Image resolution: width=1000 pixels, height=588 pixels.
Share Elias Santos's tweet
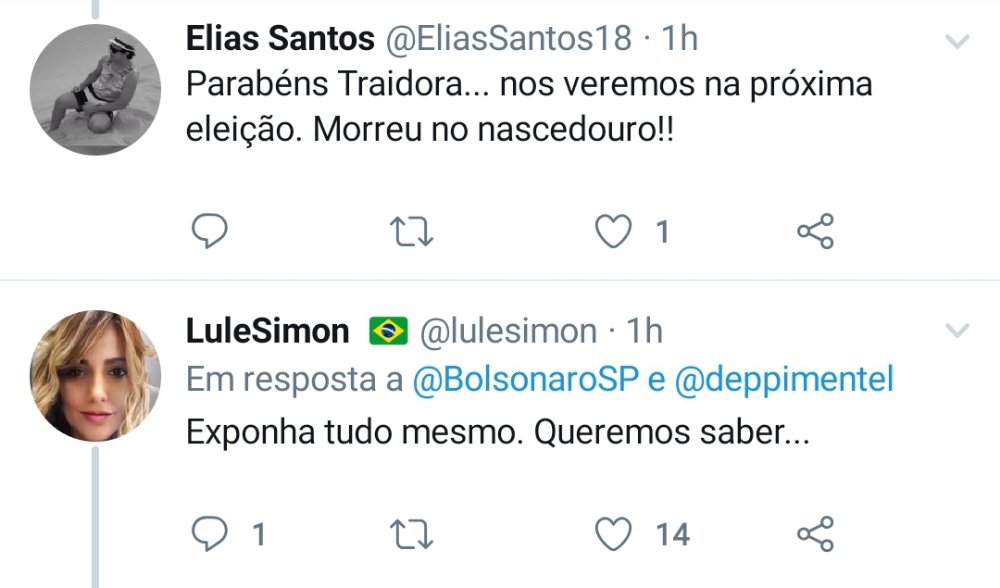click(815, 232)
